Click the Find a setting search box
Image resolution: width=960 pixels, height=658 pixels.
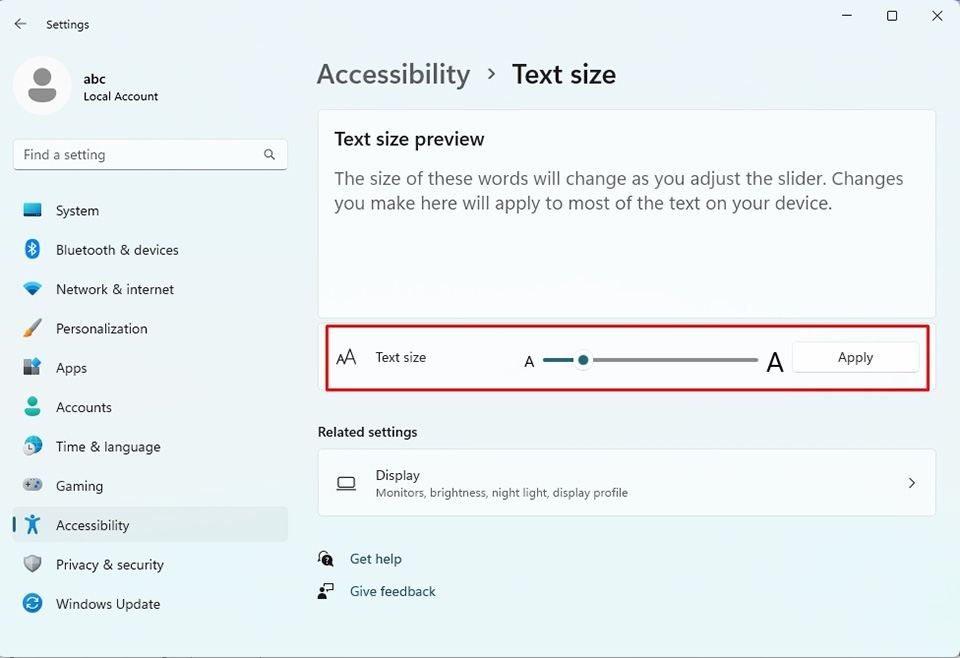(x=150, y=154)
